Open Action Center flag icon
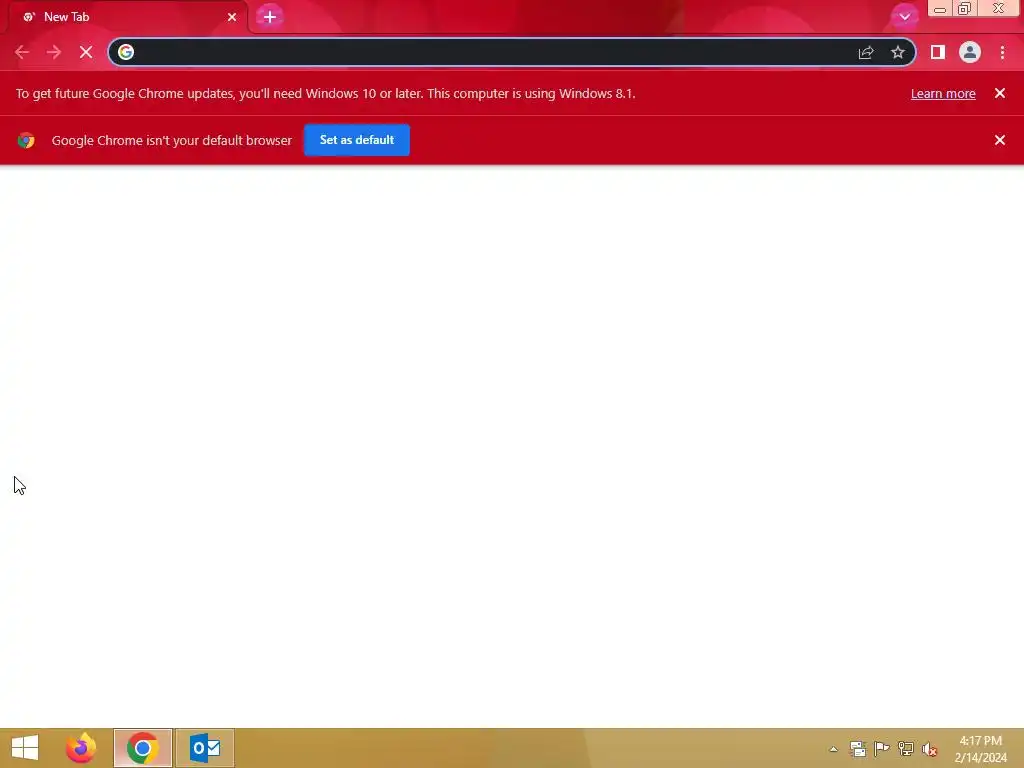Screen dimensions: 1024x768 [x=882, y=749]
